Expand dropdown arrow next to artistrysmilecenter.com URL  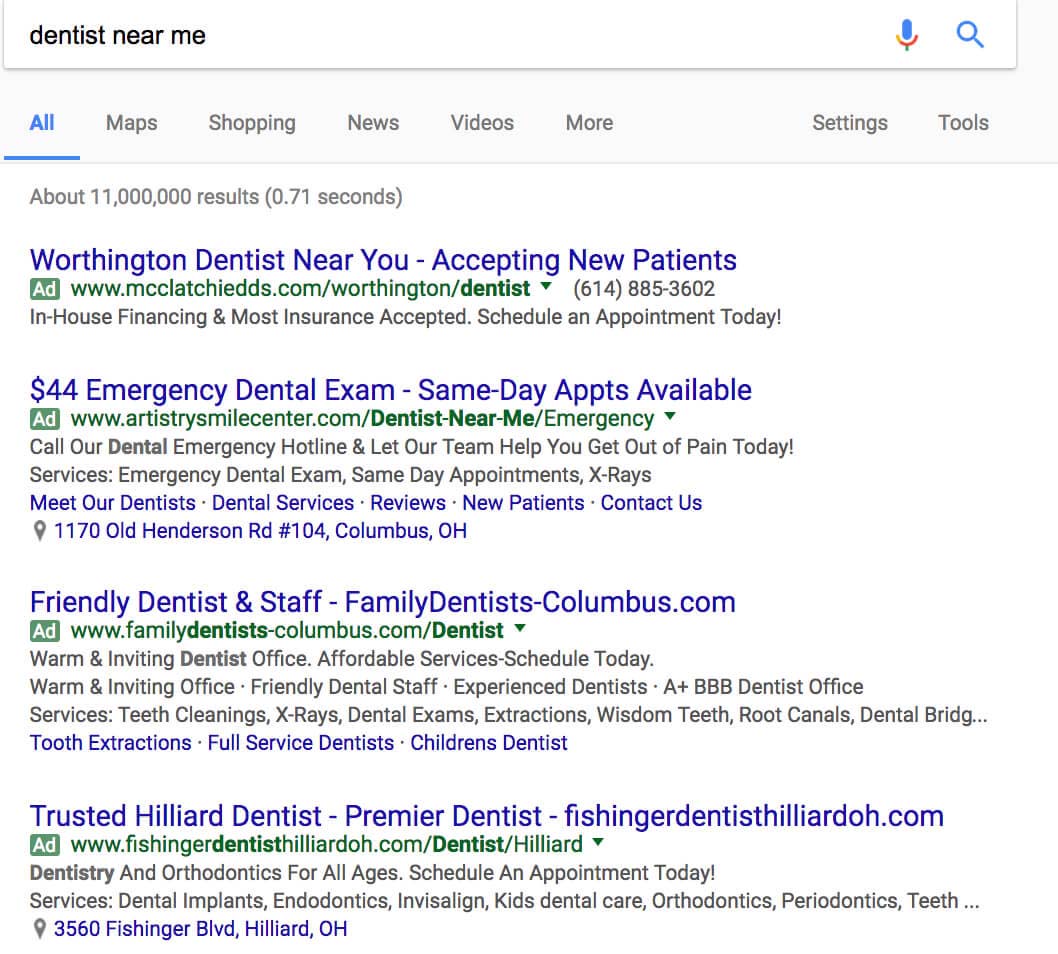pos(669,416)
